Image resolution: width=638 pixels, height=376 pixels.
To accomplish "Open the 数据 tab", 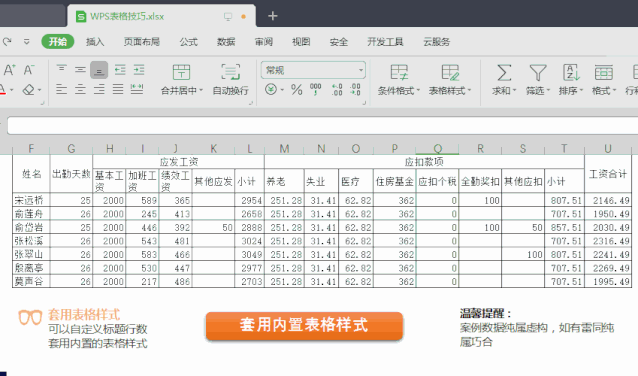I will pos(226,42).
